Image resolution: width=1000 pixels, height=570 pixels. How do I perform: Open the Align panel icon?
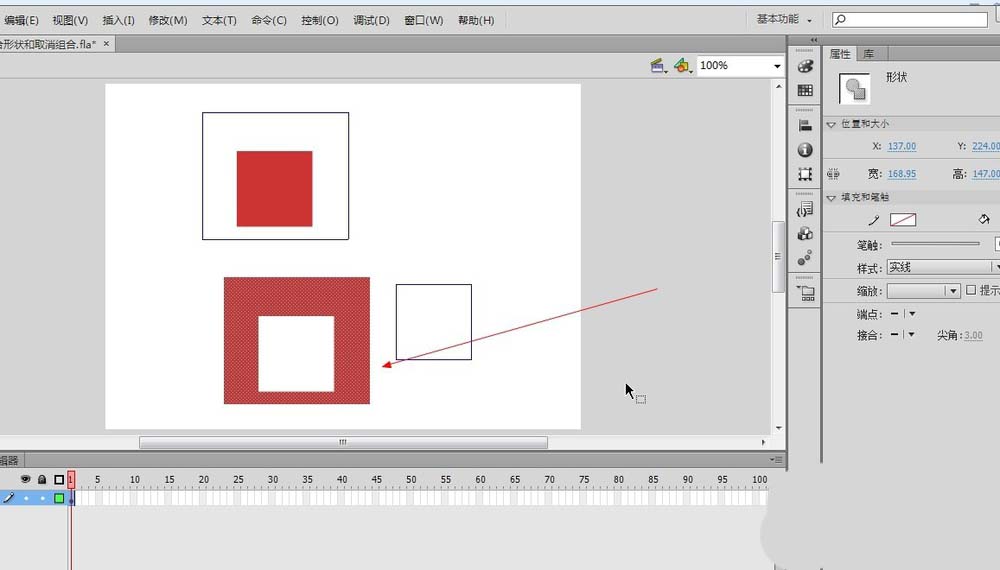(805, 126)
